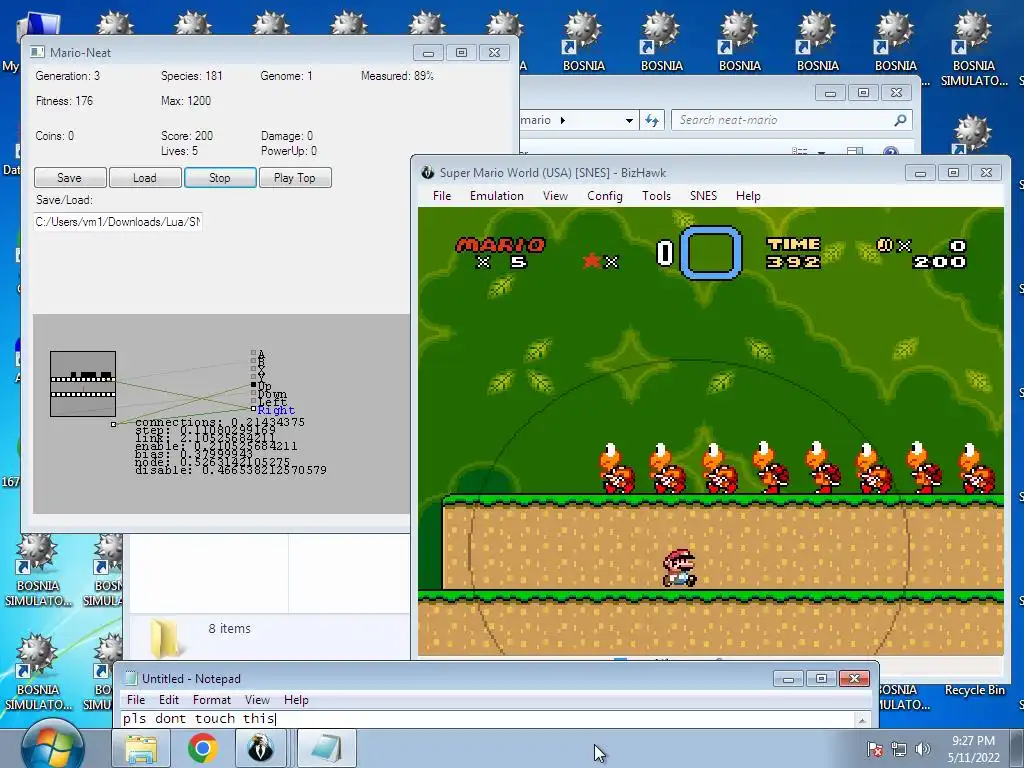Open BizHawk's View menu
Image resolution: width=1024 pixels, height=768 pixels.
(555, 196)
